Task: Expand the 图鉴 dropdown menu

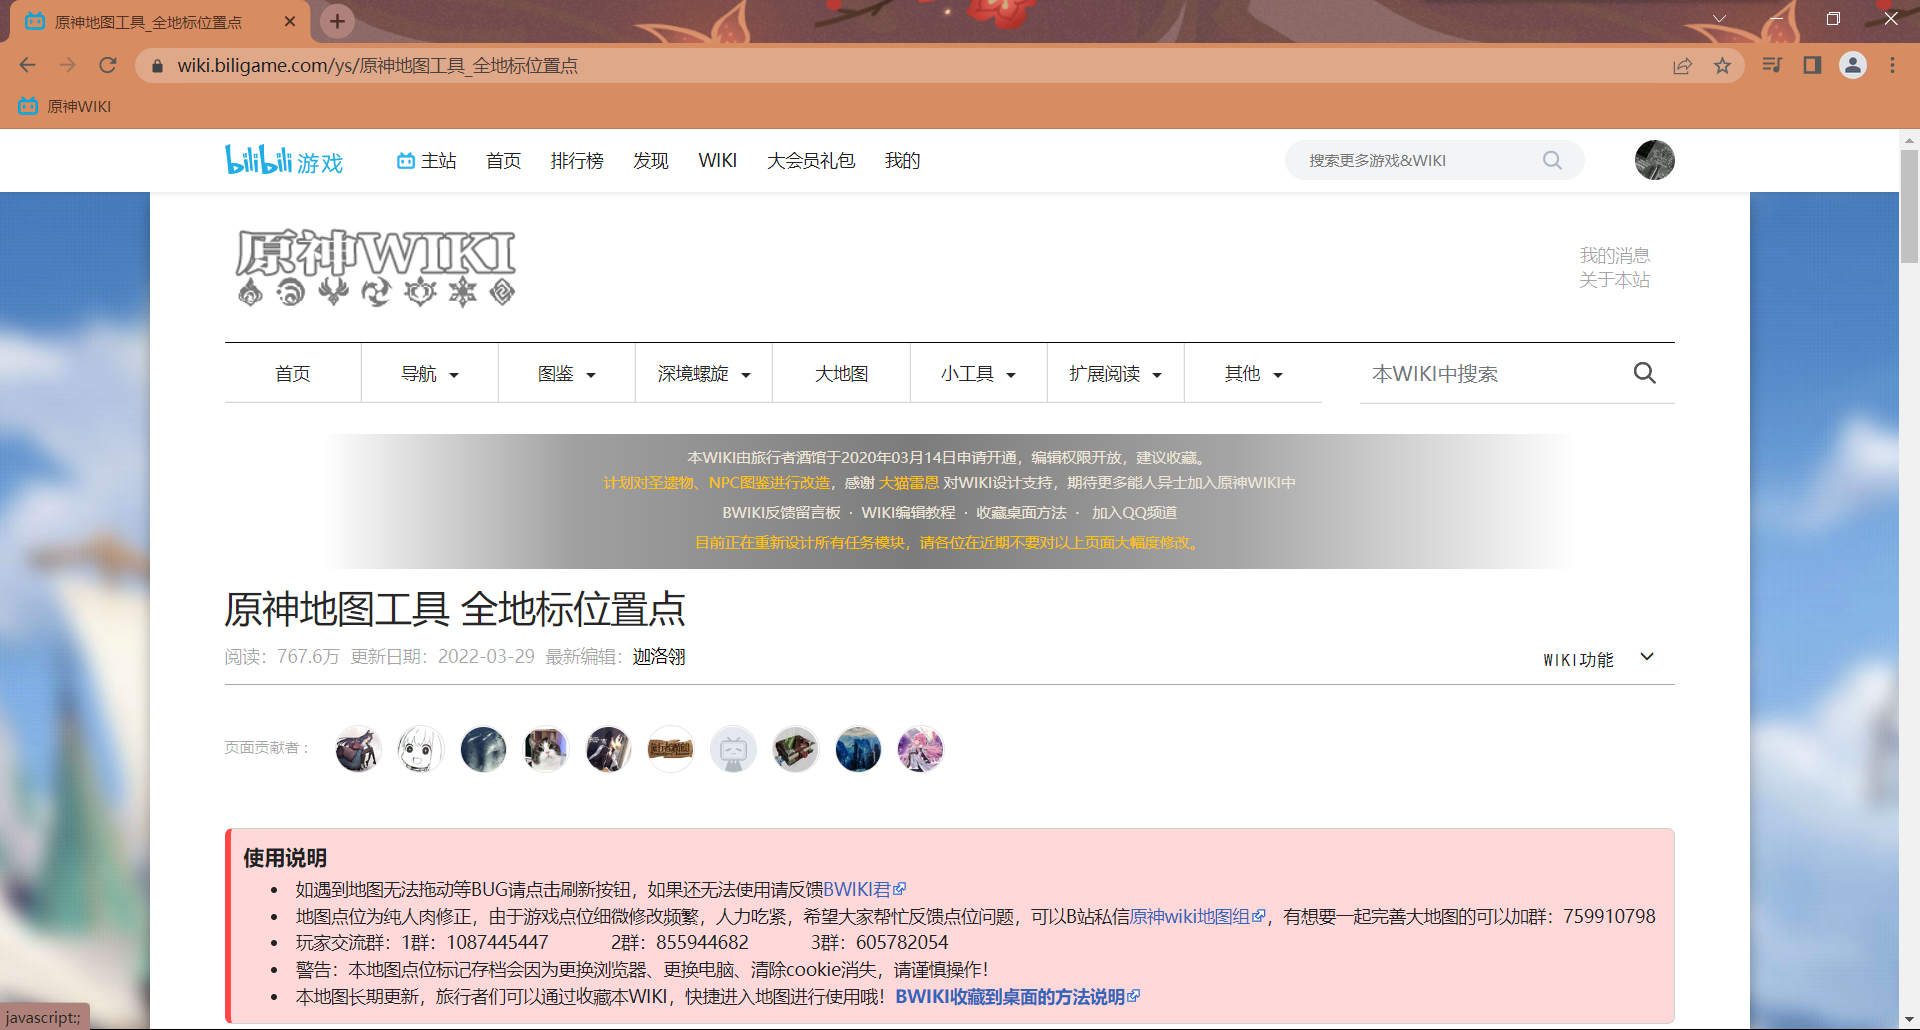Action: pos(567,373)
